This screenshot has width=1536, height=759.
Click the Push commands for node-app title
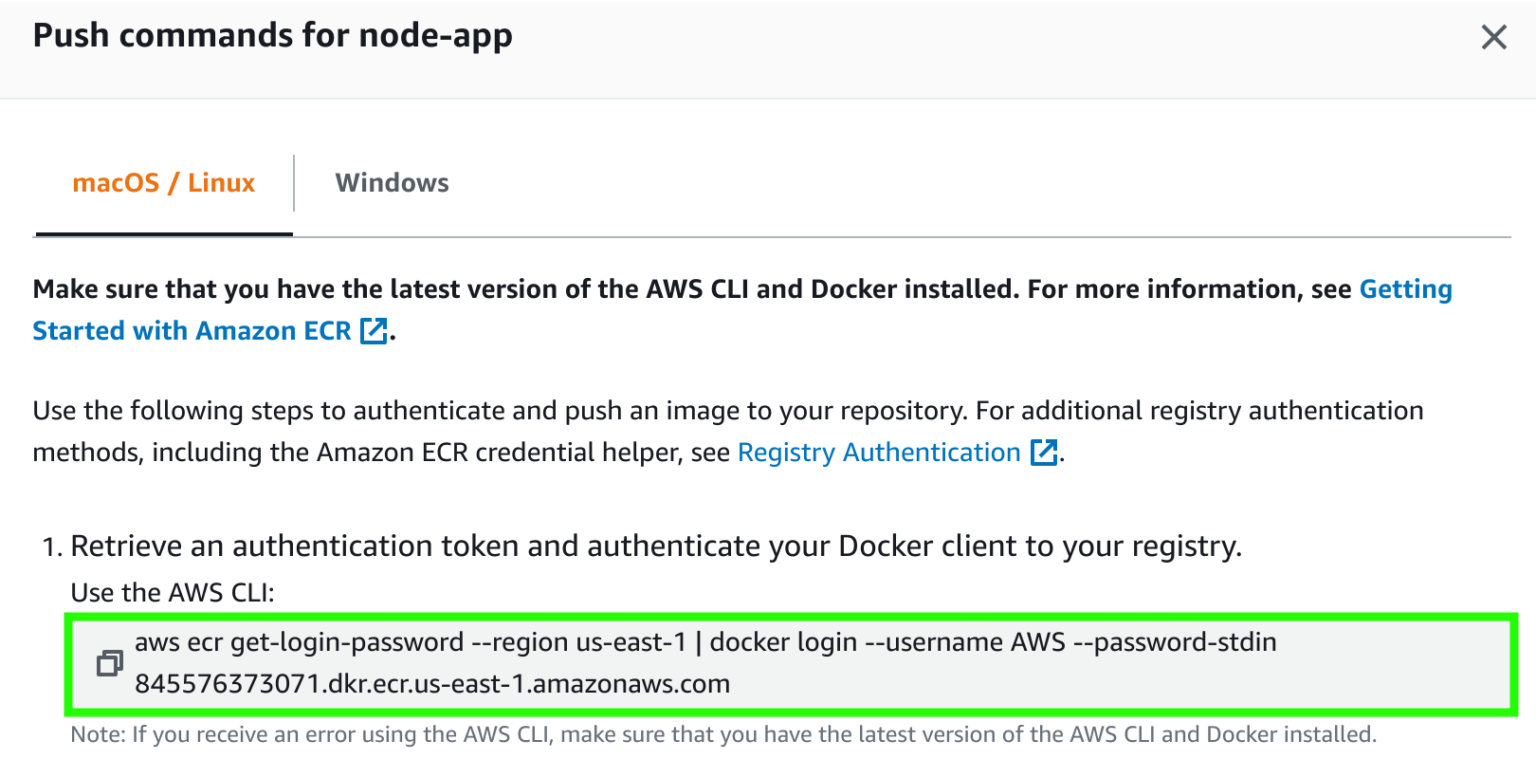click(272, 35)
